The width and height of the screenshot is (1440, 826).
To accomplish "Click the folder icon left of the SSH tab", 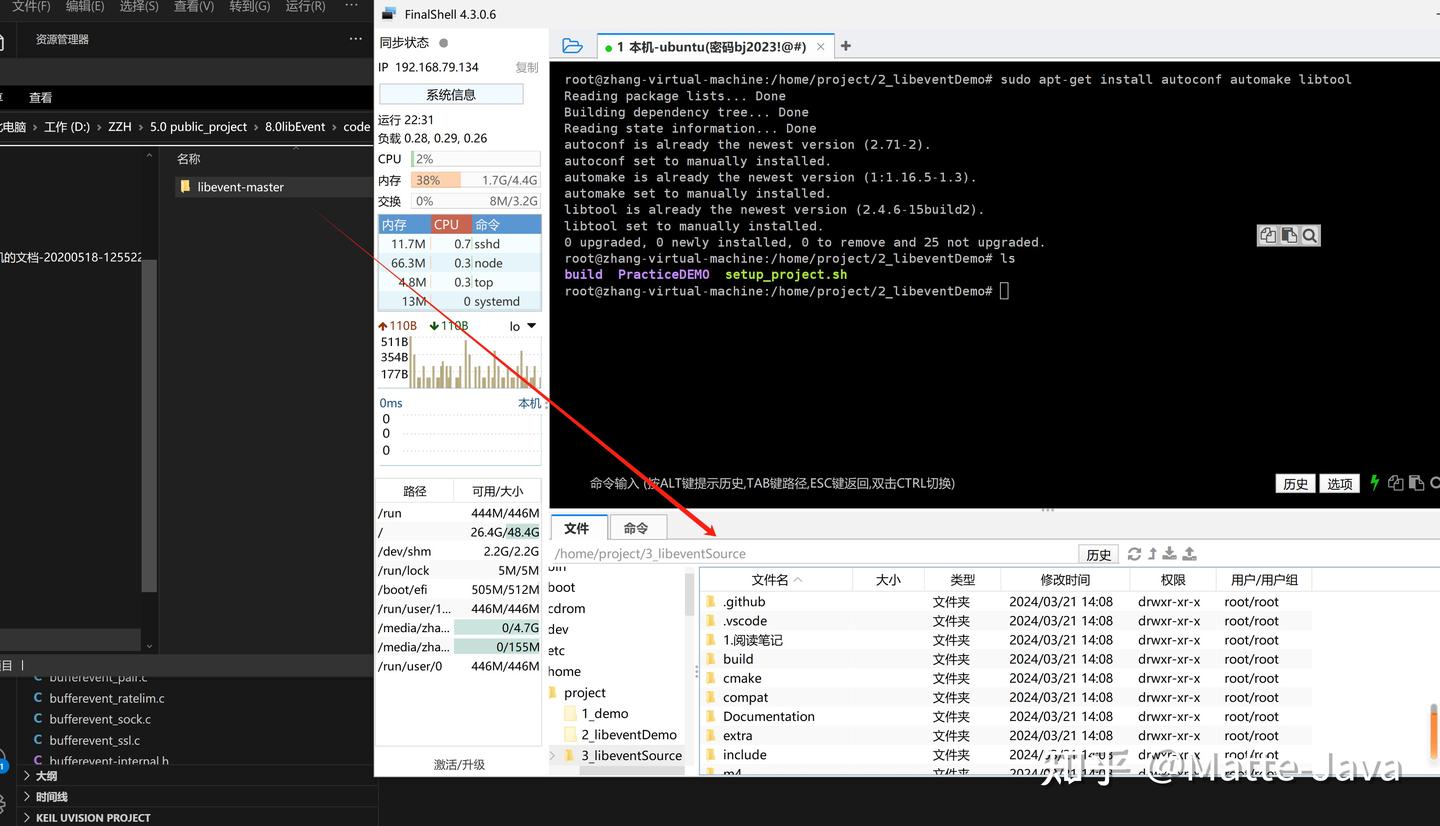I will [x=573, y=45].
